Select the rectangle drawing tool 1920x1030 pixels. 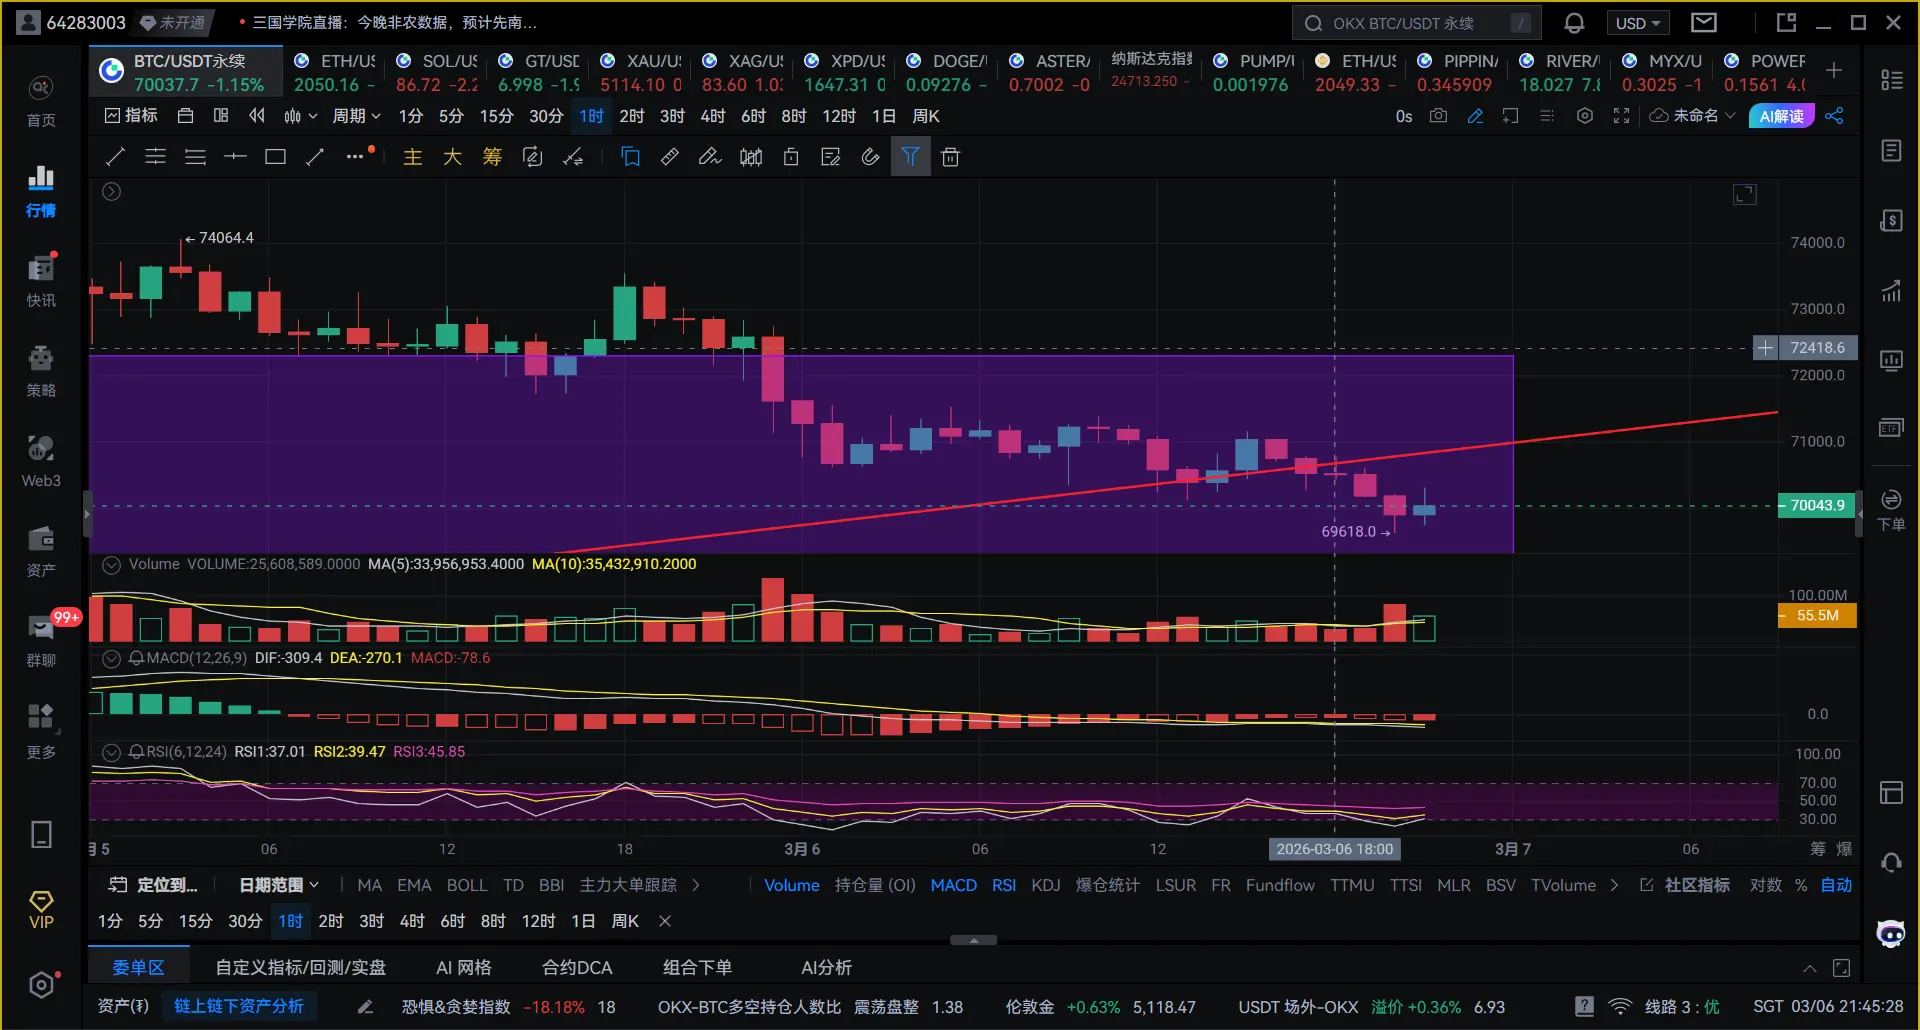[275, 157]
